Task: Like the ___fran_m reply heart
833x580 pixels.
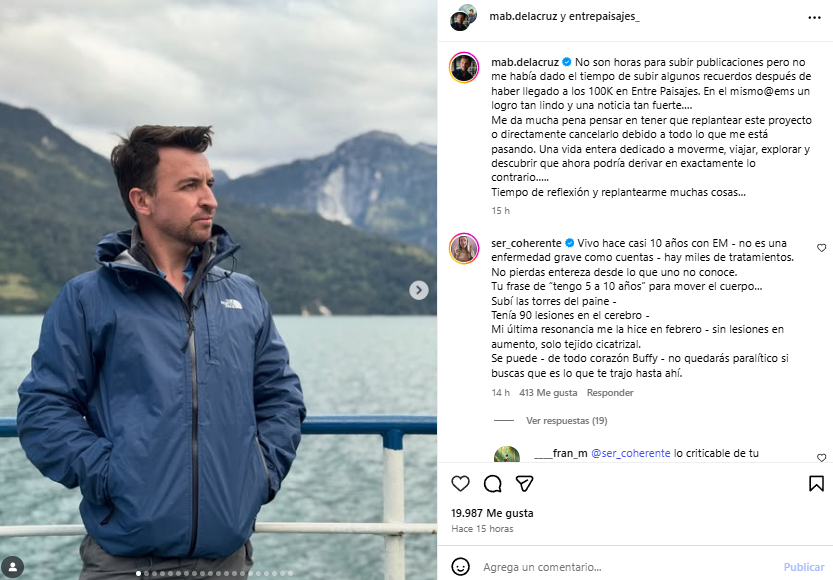Action: pyautogui.click(x=821, y=457)
